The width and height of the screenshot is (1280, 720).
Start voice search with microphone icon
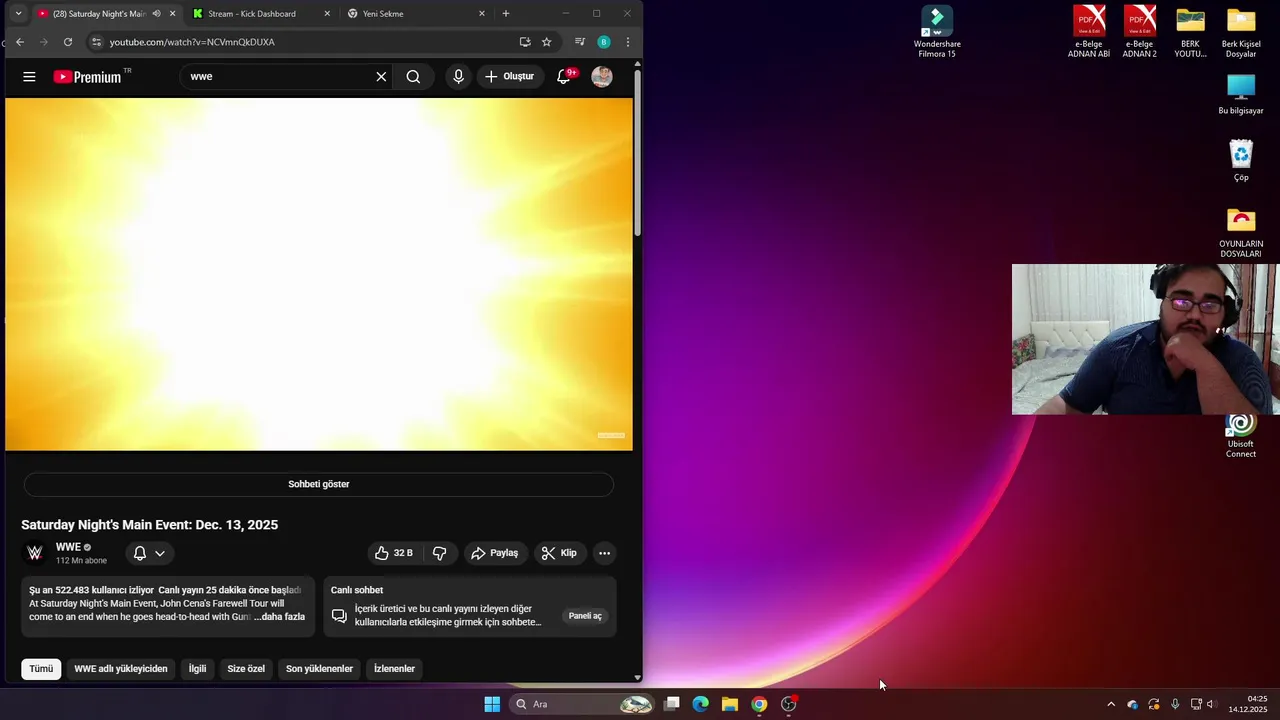458,77
